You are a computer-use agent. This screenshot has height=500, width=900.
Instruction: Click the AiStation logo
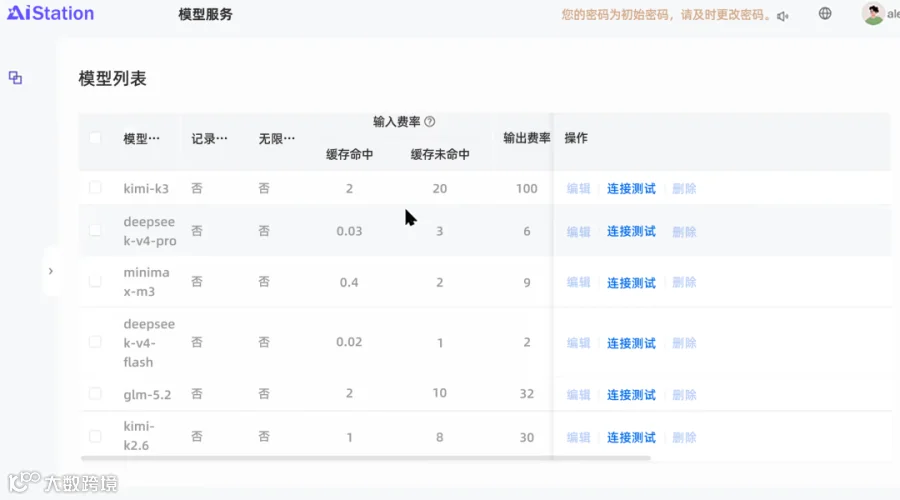[51, 13]
